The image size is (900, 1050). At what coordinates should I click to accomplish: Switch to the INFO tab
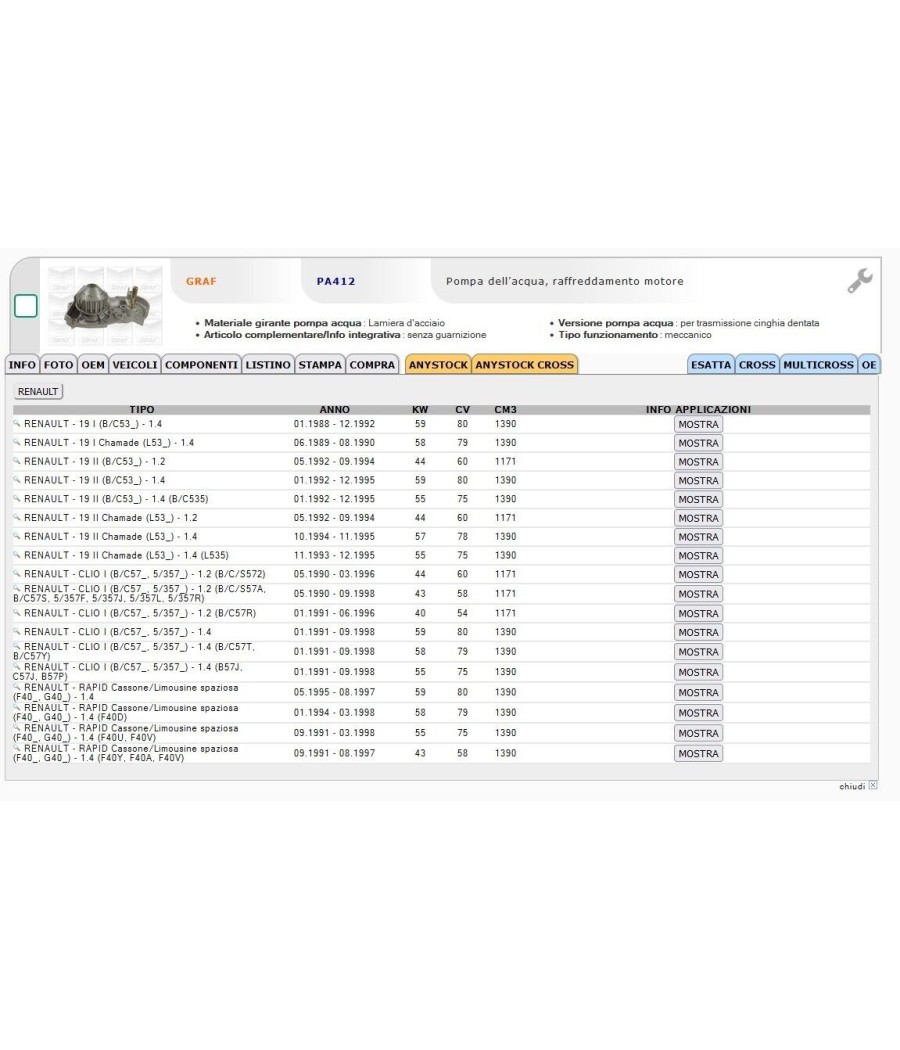point(22,365)
